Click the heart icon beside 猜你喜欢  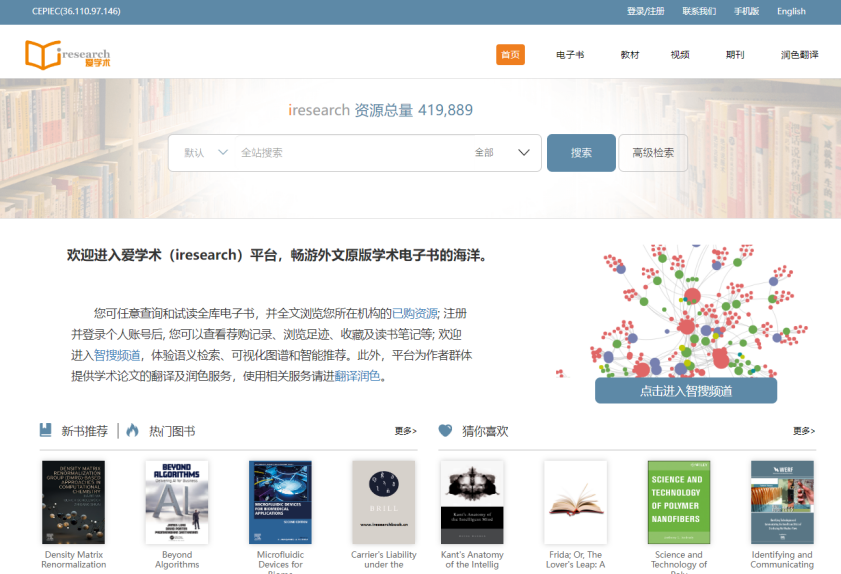445,430
